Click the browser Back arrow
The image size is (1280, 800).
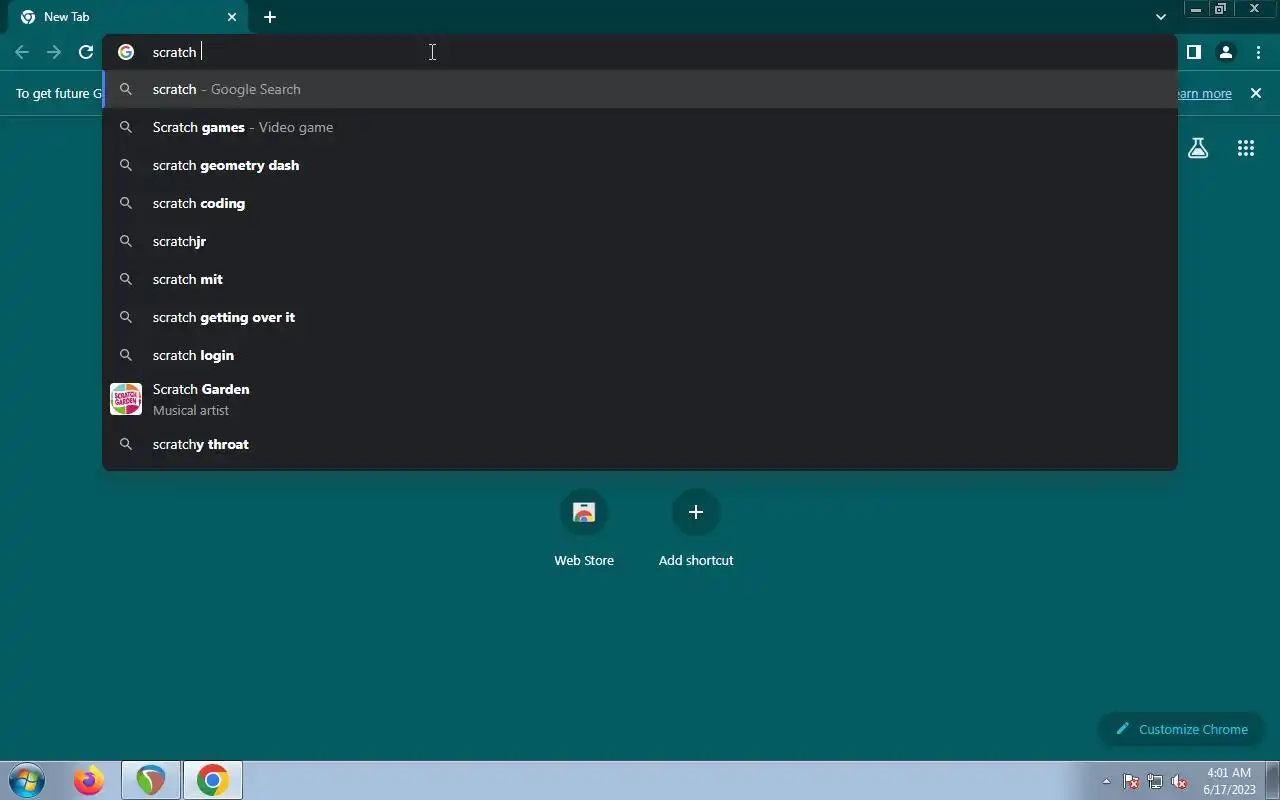pyautogui.click(x=22, y=52)
